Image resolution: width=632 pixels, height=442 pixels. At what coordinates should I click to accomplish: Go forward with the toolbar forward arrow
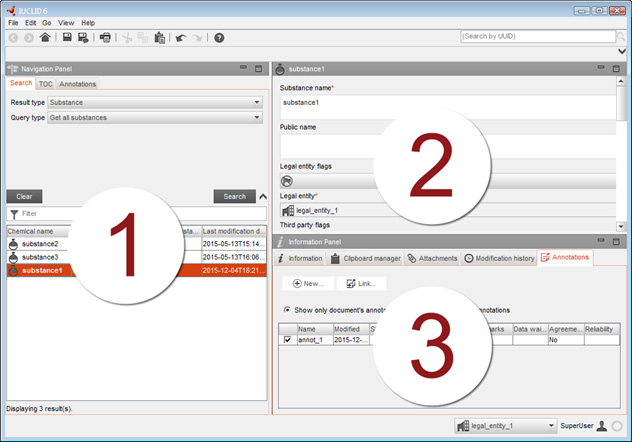point(29,38)
